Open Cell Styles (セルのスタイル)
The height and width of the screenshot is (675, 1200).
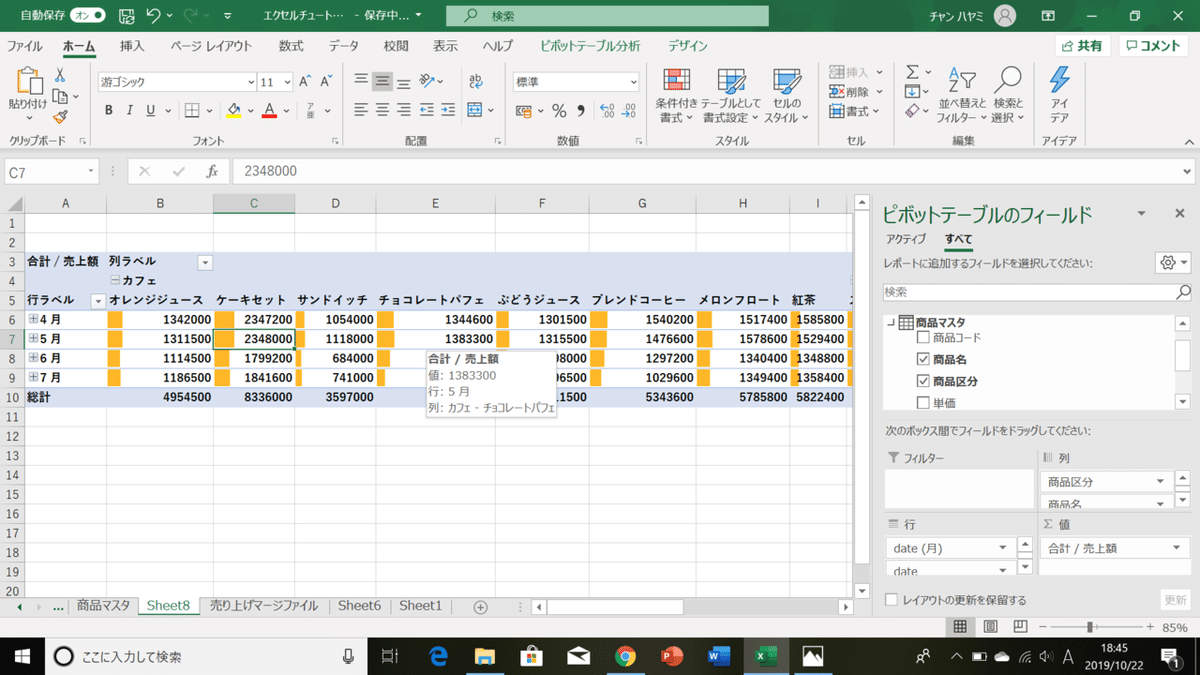pos(787,97)
